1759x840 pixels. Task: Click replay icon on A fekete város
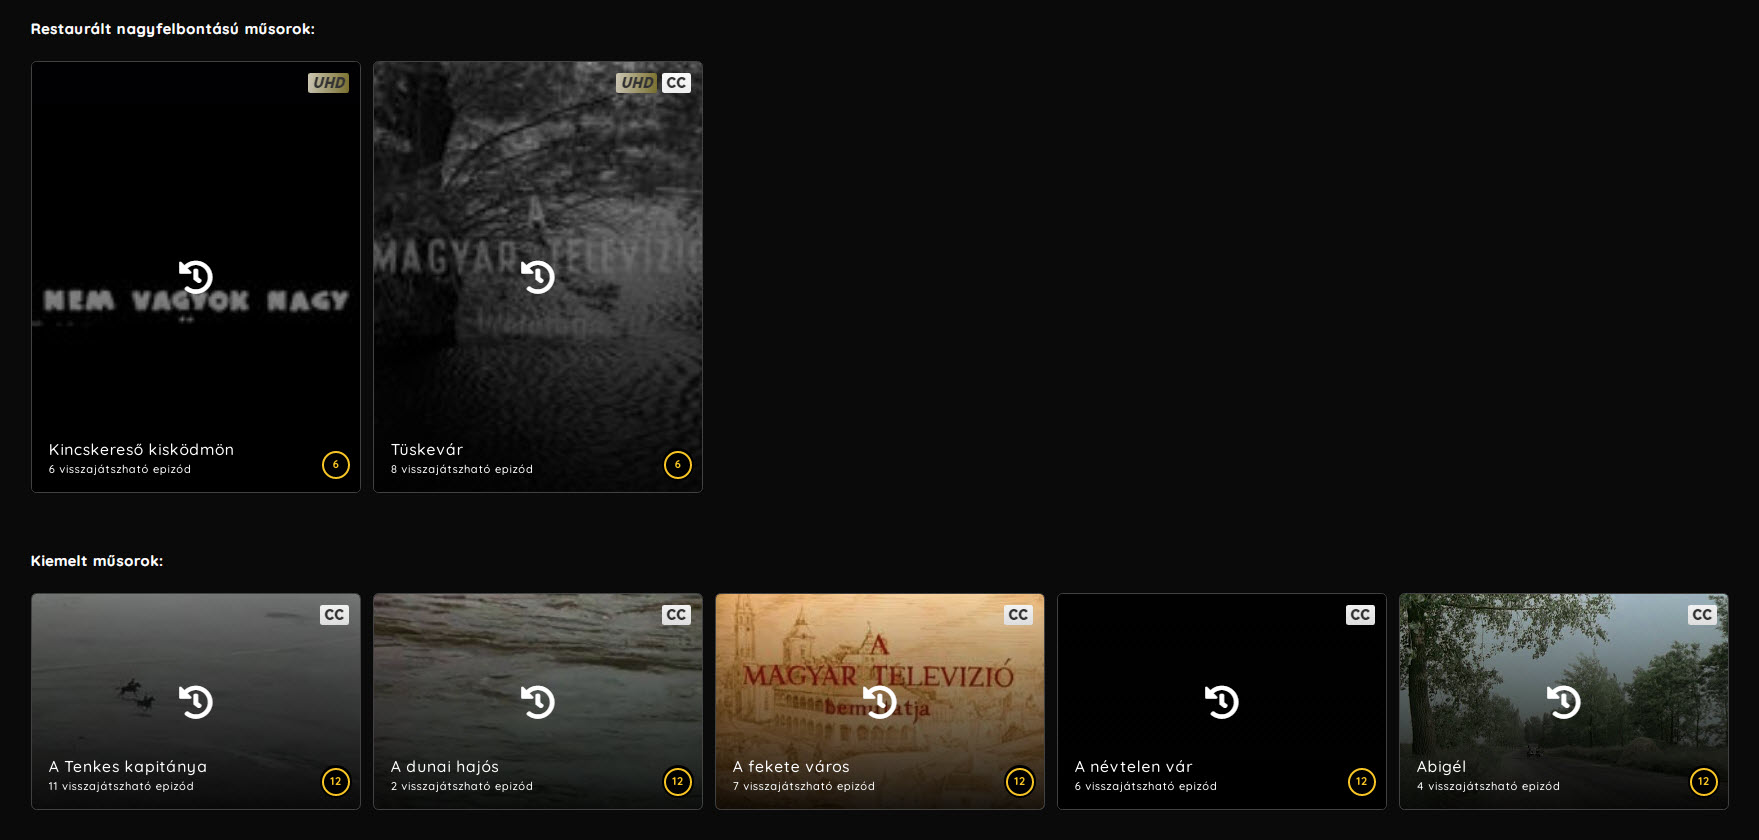(x=880, y=702)
